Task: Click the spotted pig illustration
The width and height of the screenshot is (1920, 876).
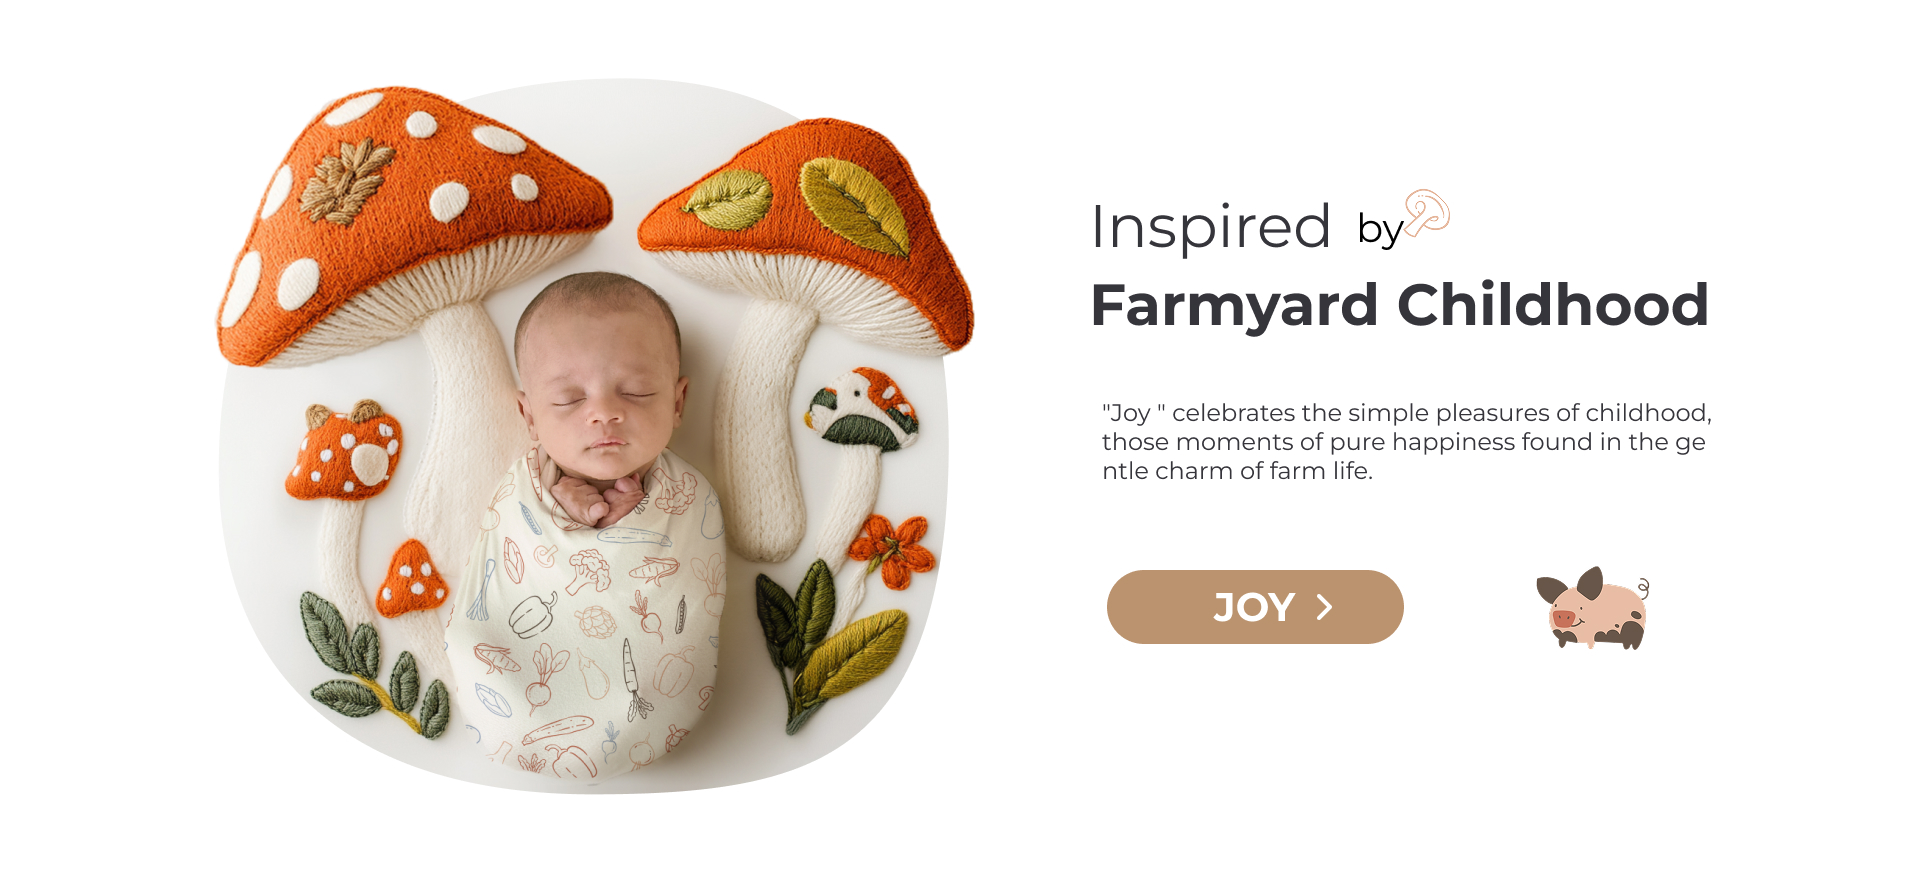Action: click(1593, 609)
